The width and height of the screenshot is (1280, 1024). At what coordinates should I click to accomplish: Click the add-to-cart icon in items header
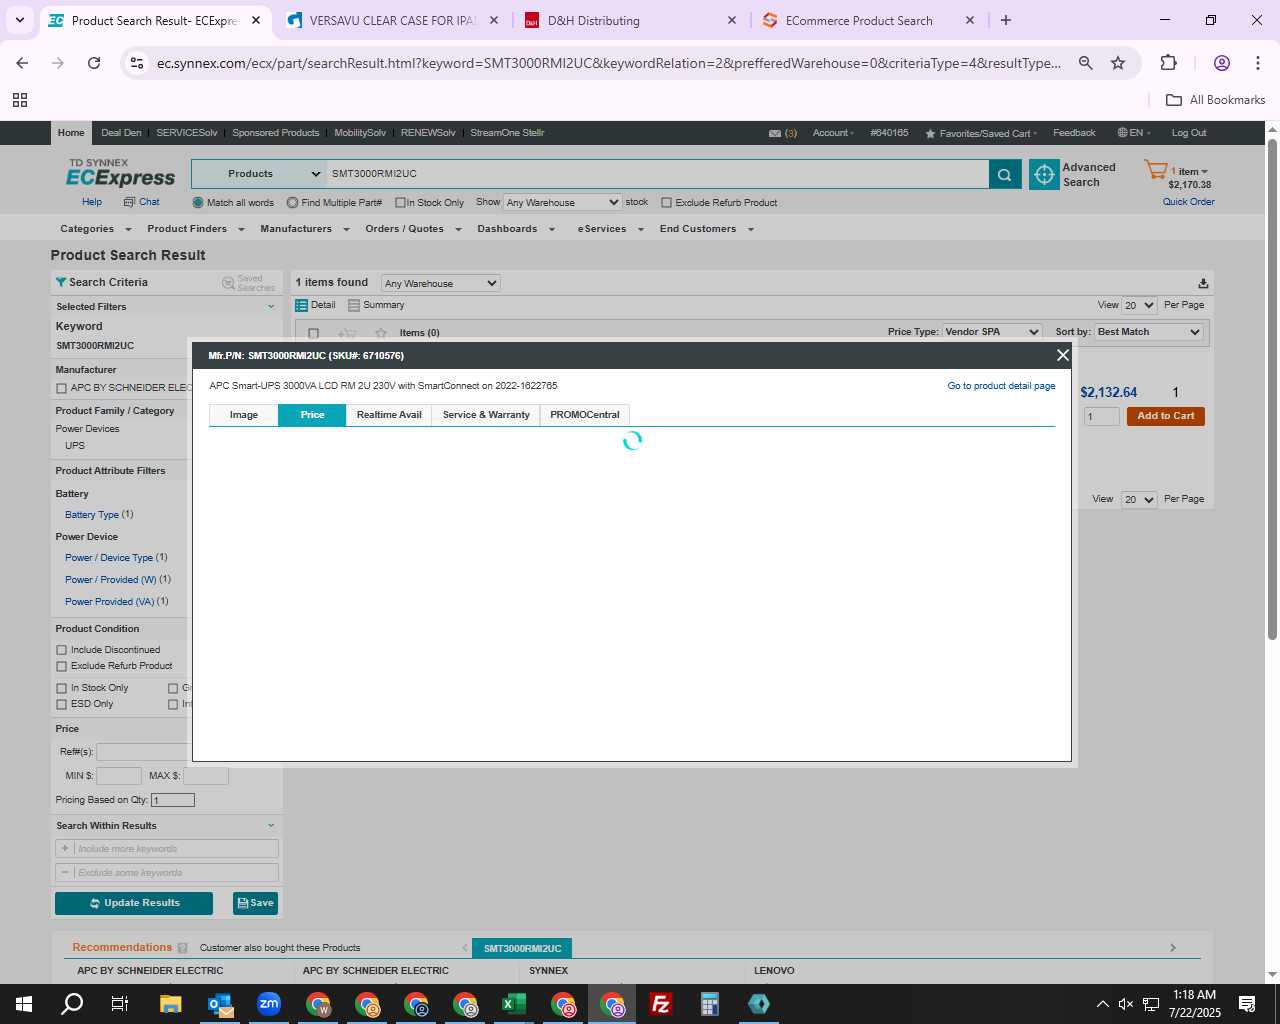pos(347,333)
